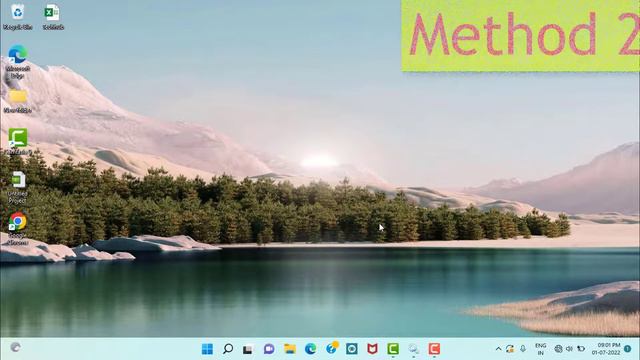Show hidden system tray icons
This screenshot has width=640, height=360.
coord(498,349)
